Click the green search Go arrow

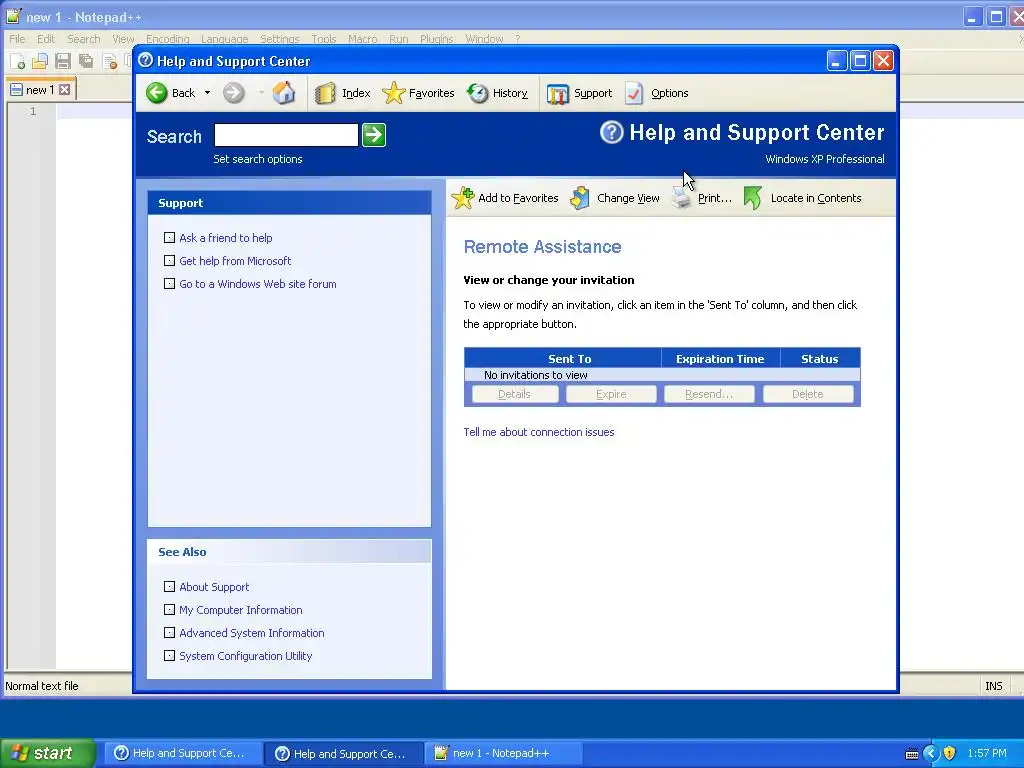[374, 135]
